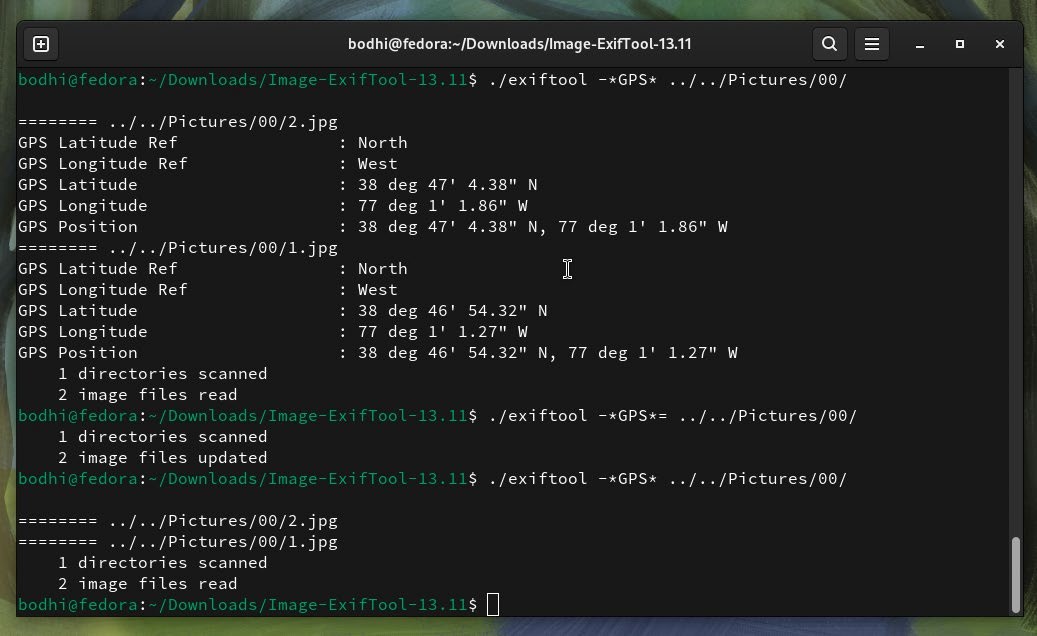The width and height of the screenshot is (1037, 636).
Task: Click the third command './exiftool -*GPS*' after the update
Action: (x=668, y=479)
